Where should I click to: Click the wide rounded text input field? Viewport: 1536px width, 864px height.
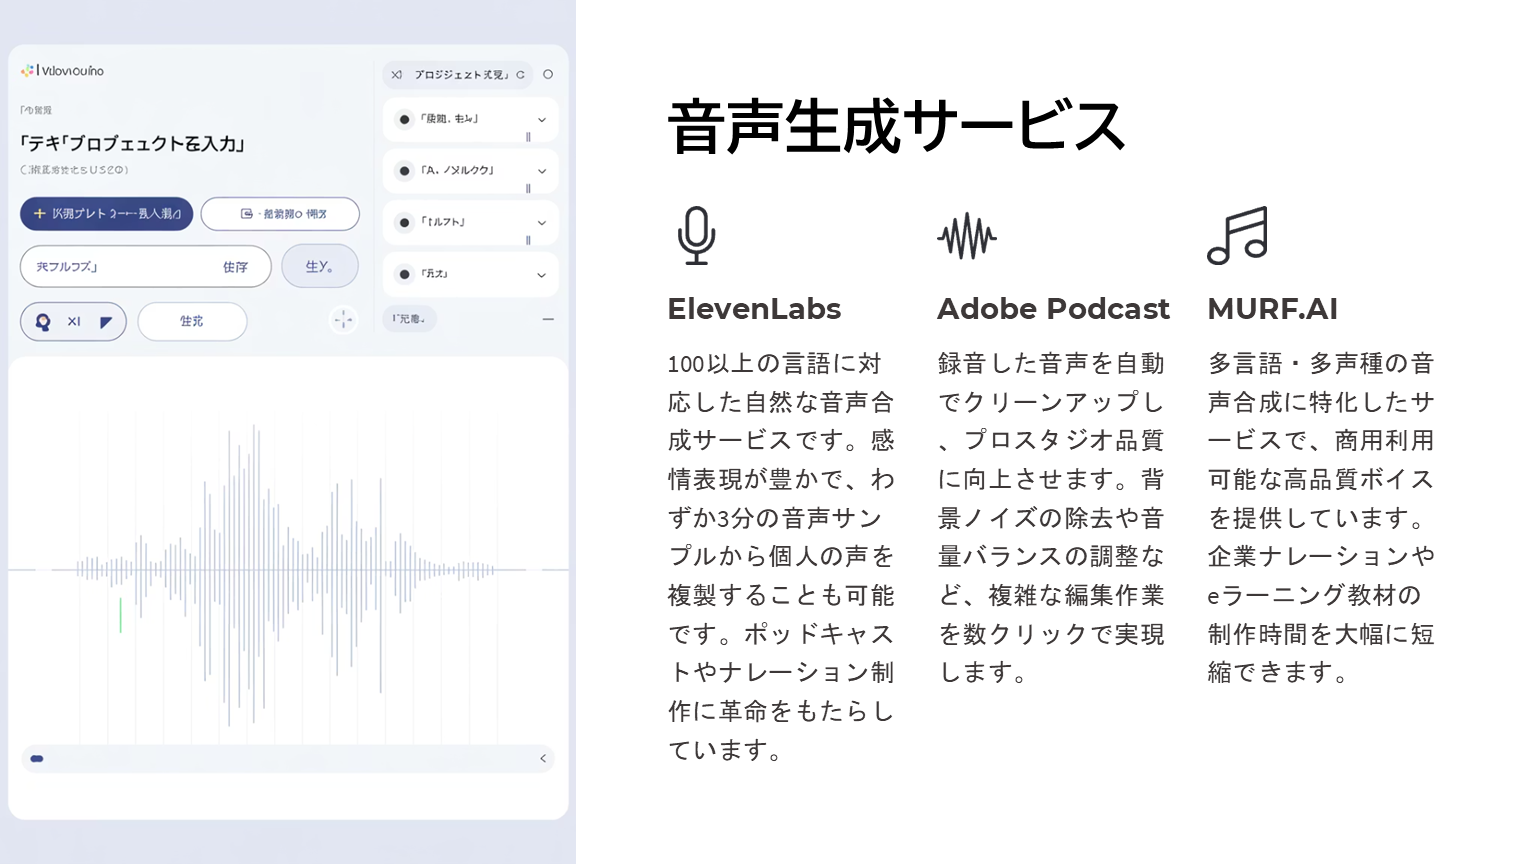point(146,267)
